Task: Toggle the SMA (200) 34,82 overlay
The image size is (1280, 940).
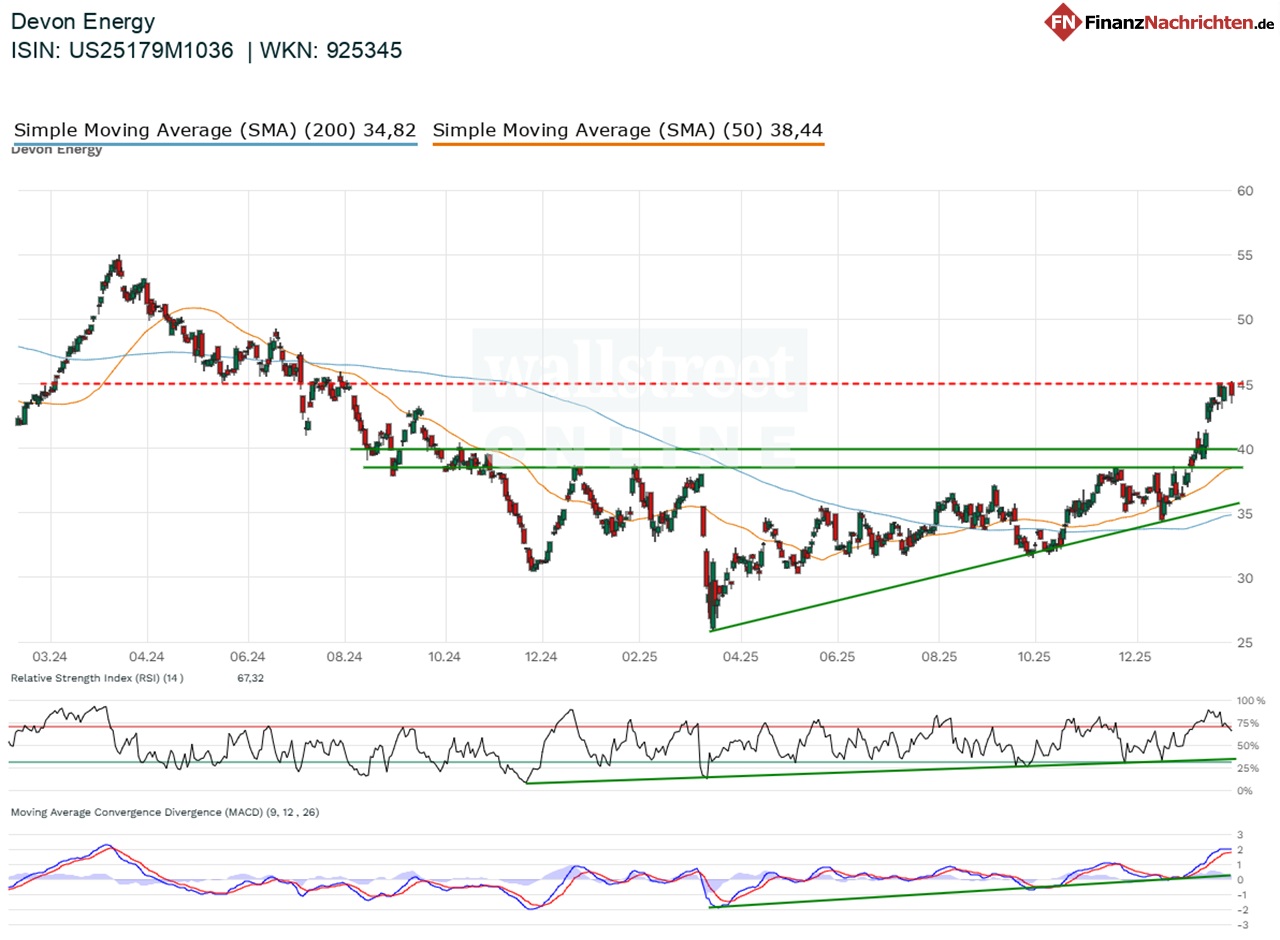Action: click(215, 130)
